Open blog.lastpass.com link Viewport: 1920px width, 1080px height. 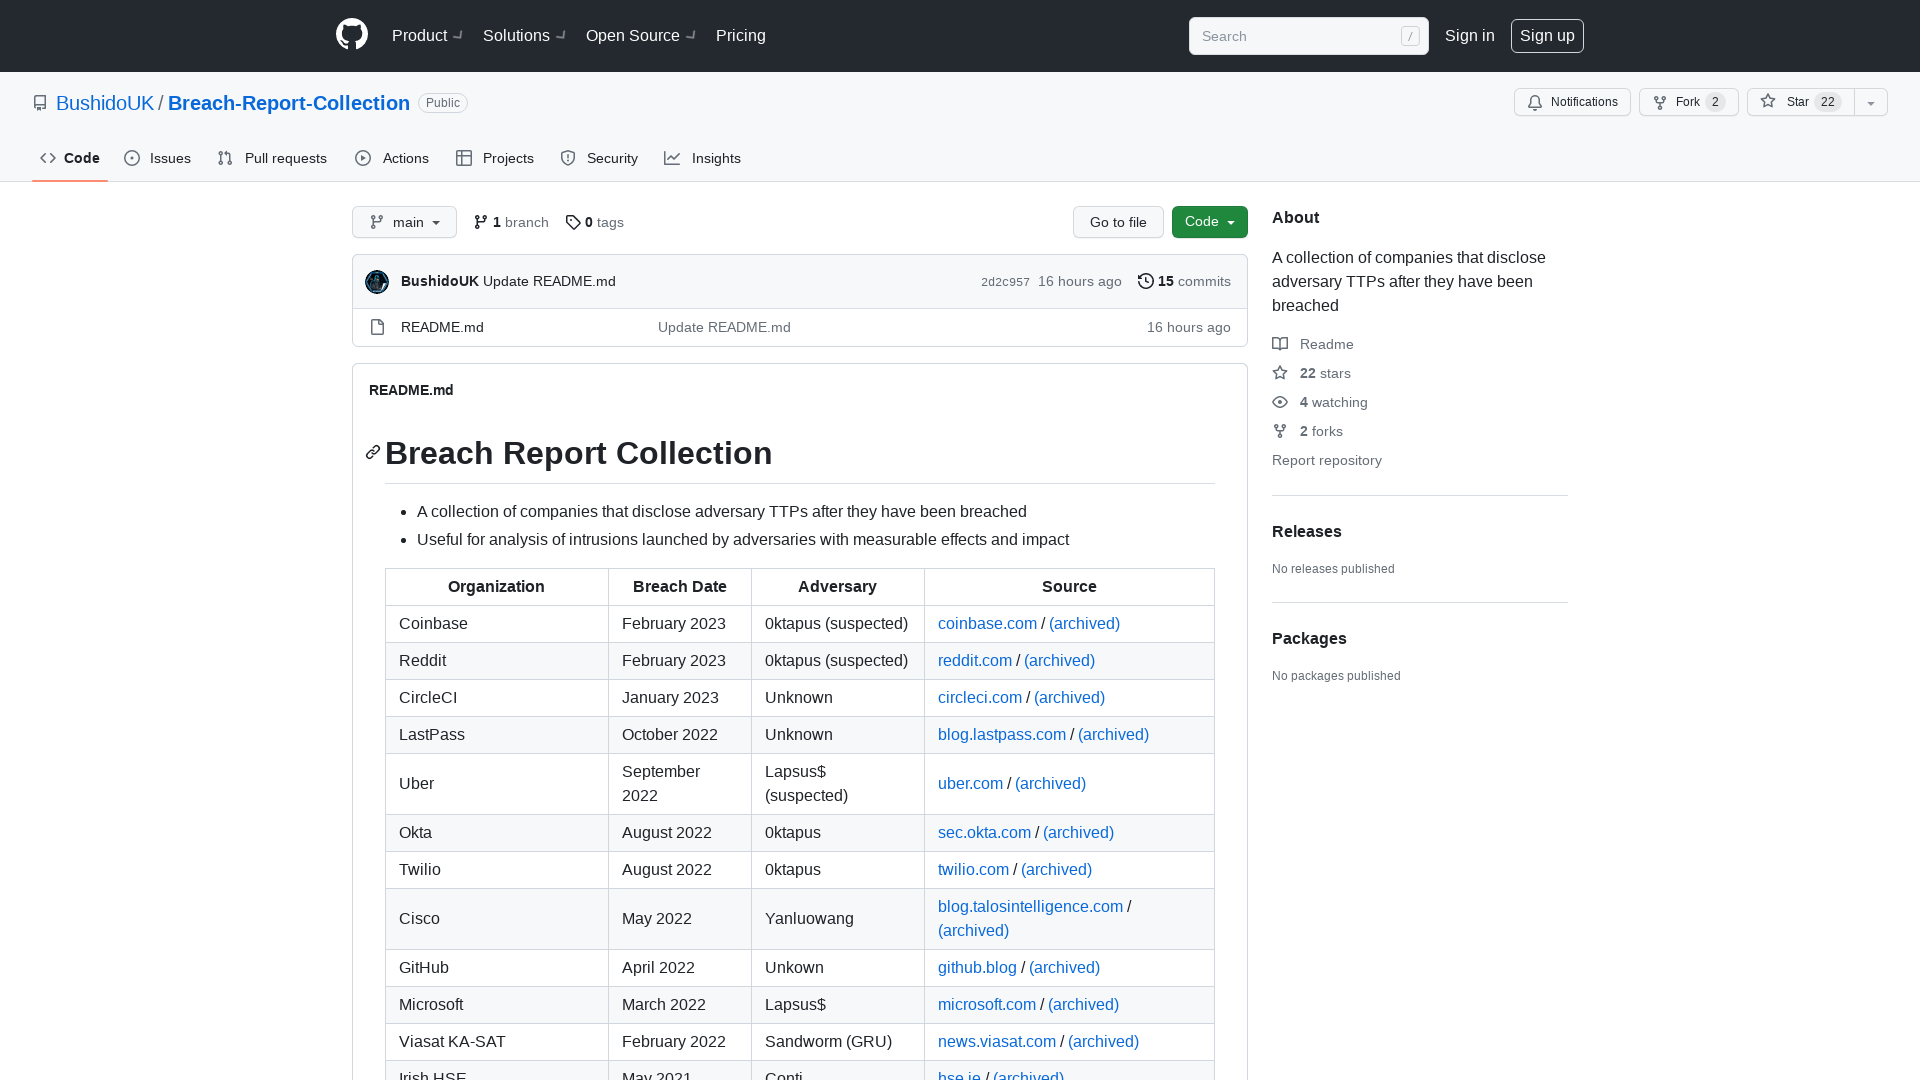[x=1002, y=734]
